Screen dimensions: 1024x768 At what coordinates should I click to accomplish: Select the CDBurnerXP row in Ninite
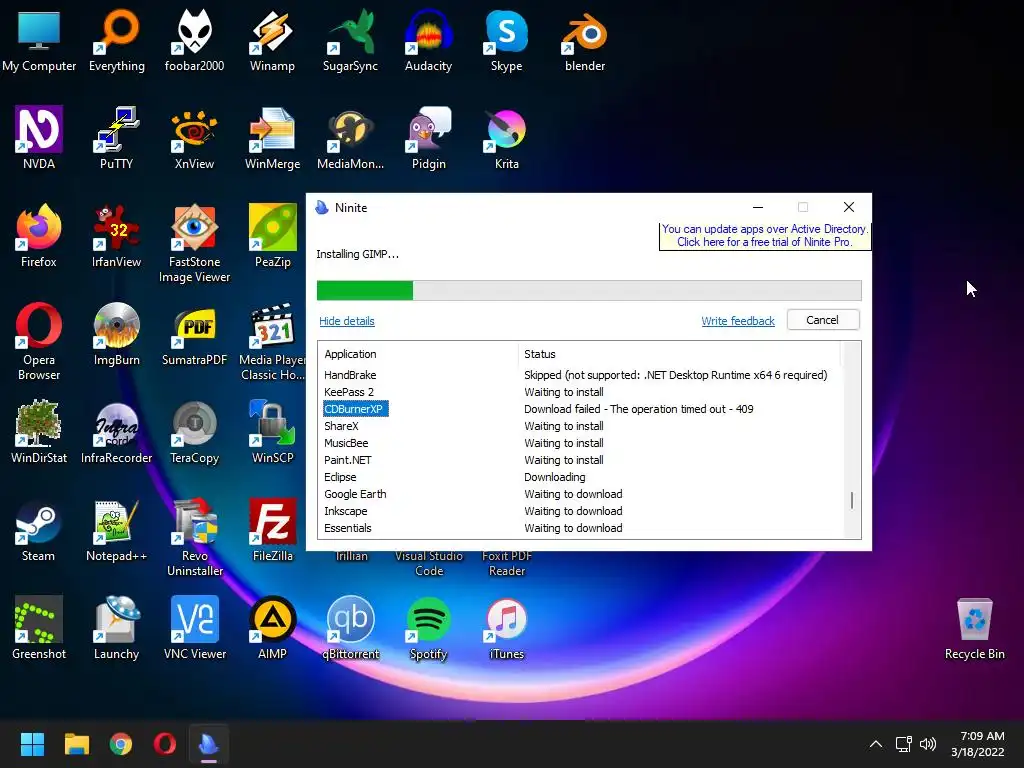(x=582, y=409)
